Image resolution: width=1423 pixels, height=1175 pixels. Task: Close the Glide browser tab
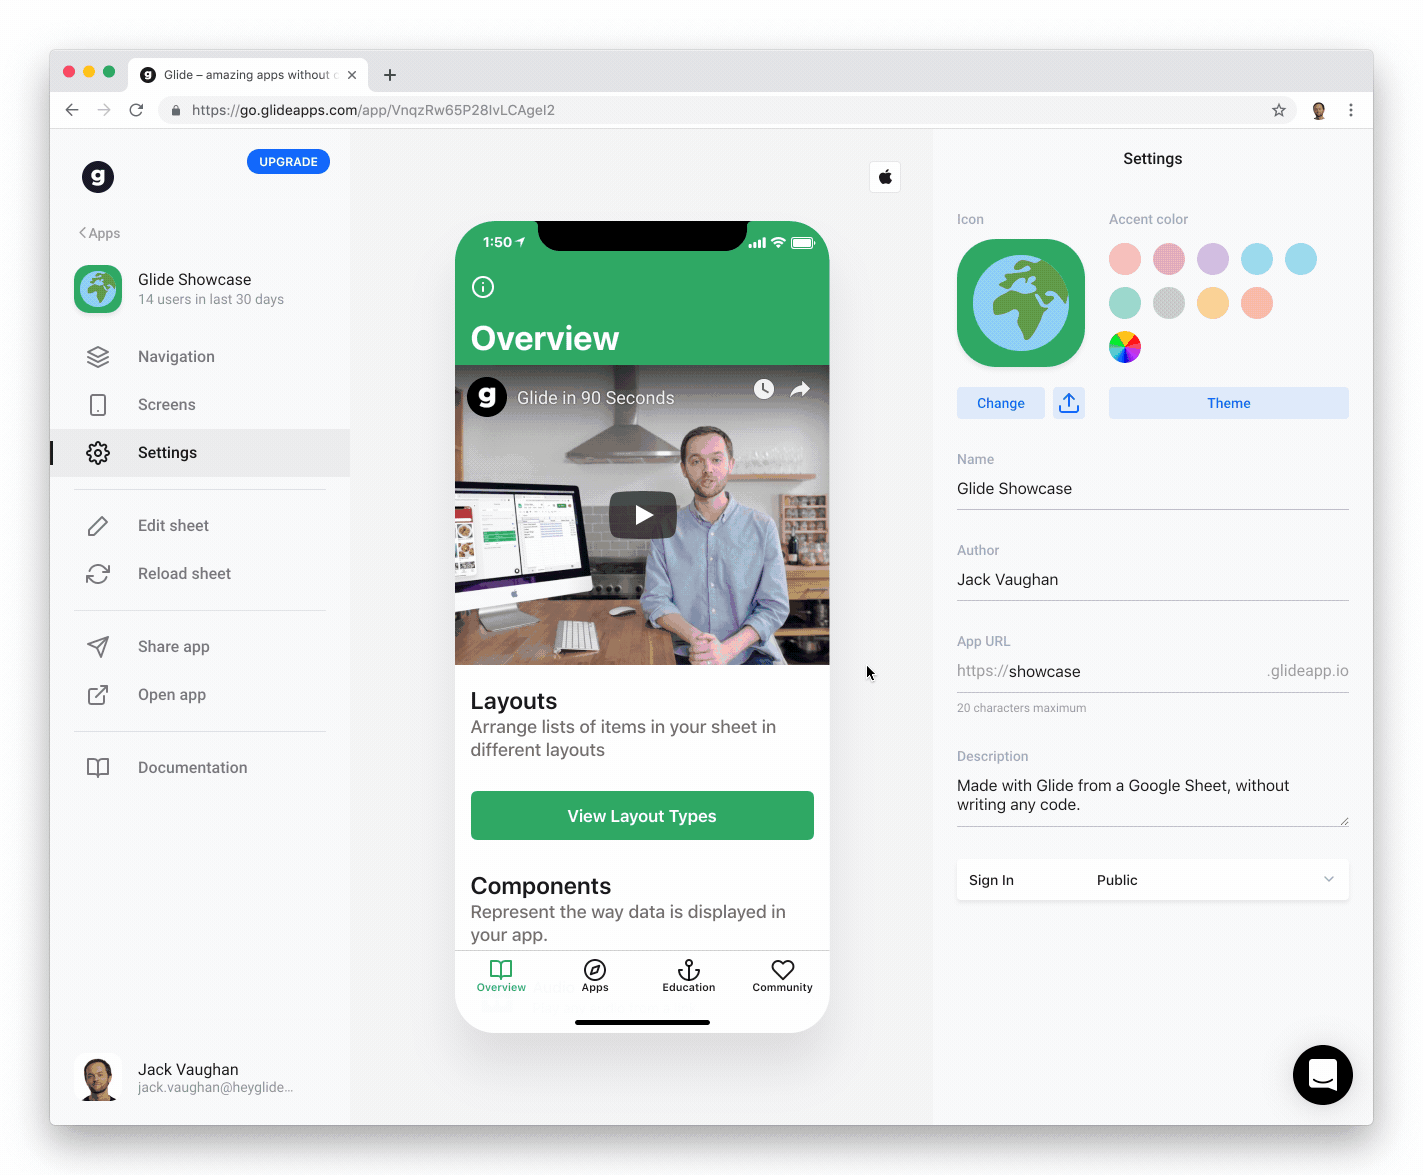352,75
